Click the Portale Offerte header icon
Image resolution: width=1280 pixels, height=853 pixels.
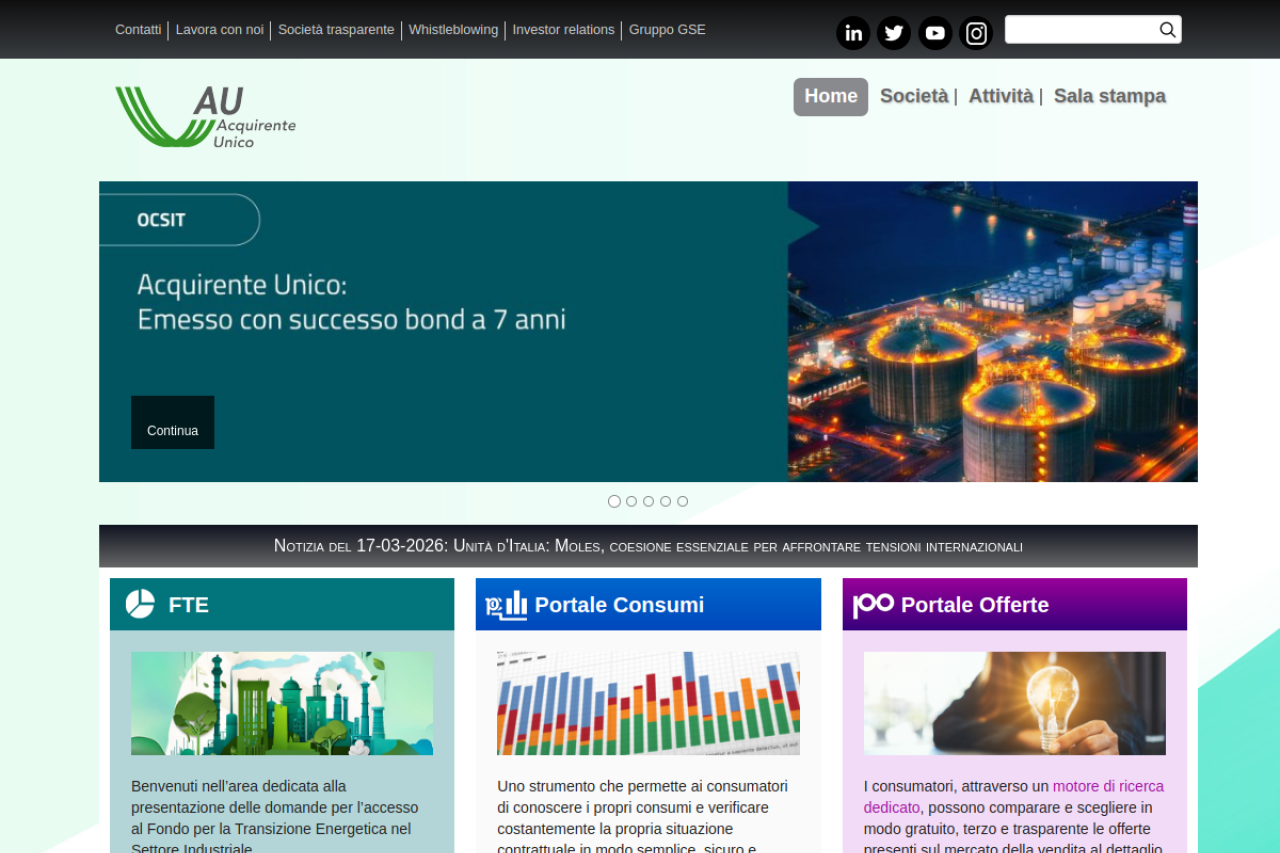(x=873, y=604)
